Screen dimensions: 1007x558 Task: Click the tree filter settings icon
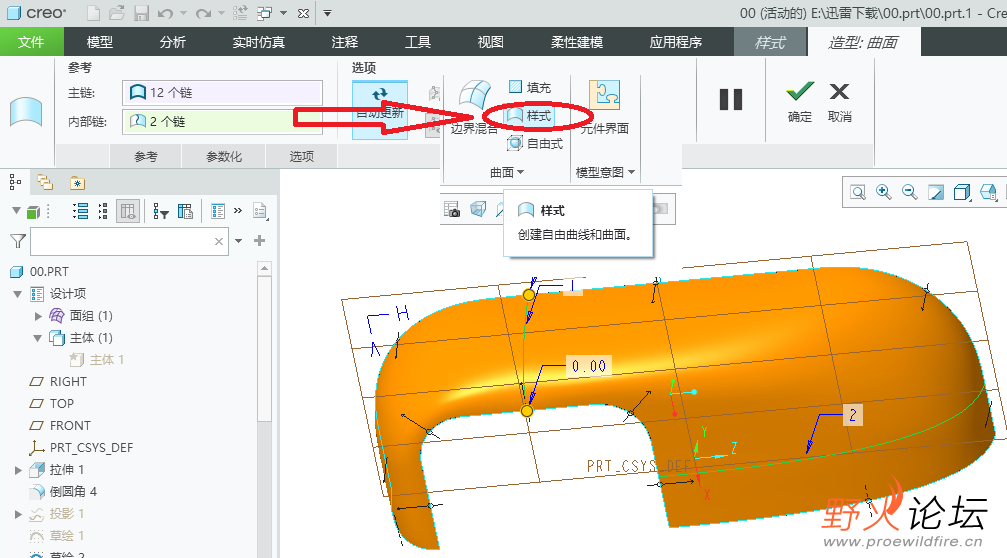coord(161,211)
